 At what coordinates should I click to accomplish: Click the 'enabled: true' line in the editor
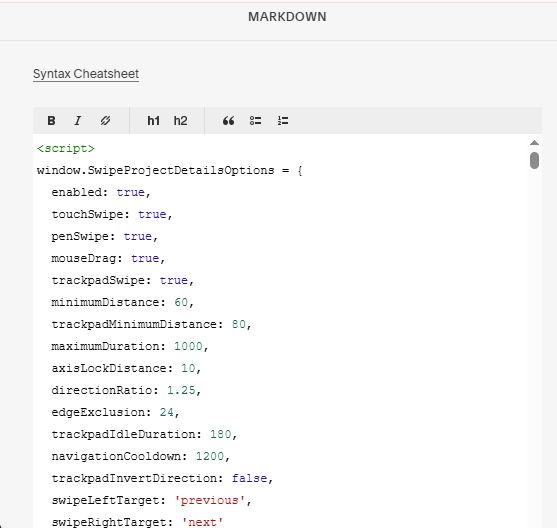pos(101,193)
